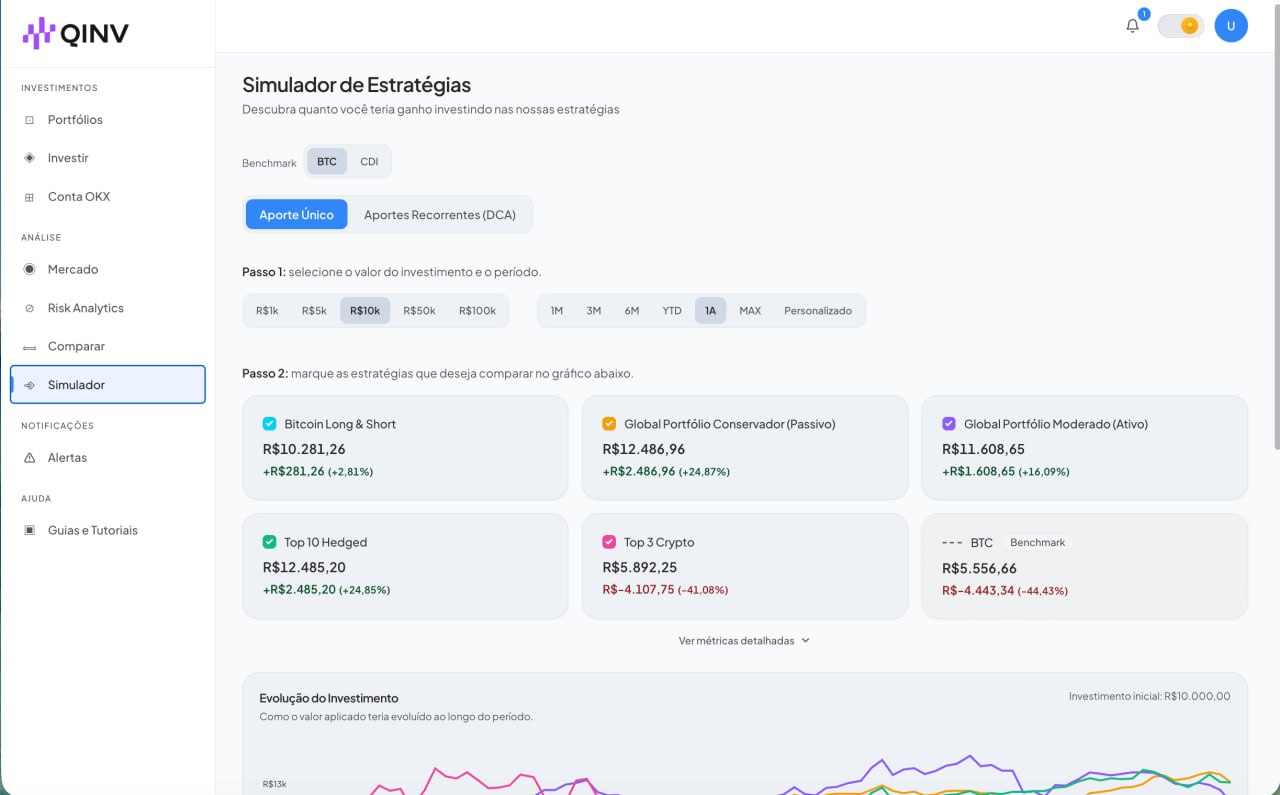The image size is (1280, 795).
Task: Click the Investir sidebar icon
Action: click(29, 158)
